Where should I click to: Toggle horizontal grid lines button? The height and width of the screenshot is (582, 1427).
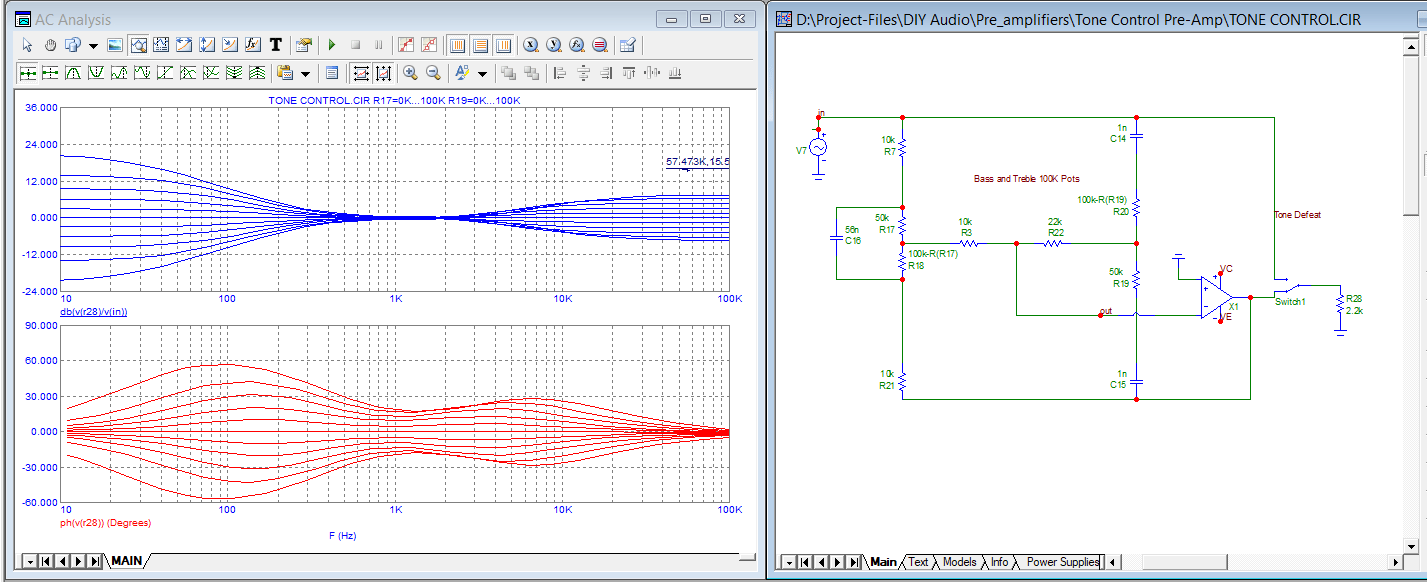pos(480,45)
